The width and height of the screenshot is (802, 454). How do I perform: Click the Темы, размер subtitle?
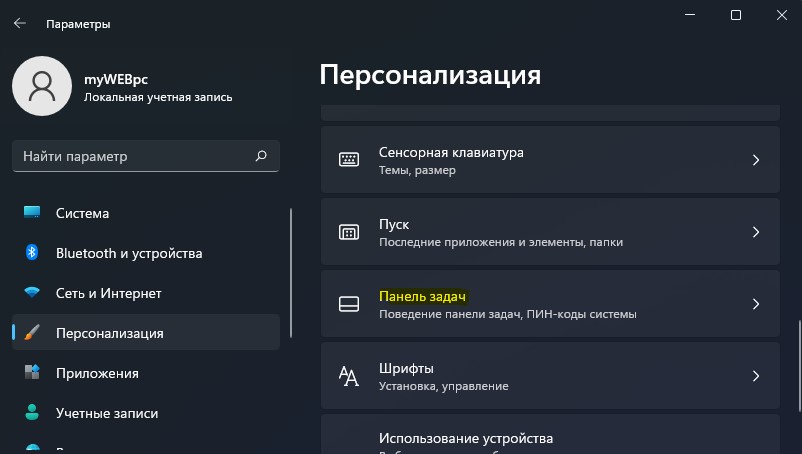click(417, 170)
